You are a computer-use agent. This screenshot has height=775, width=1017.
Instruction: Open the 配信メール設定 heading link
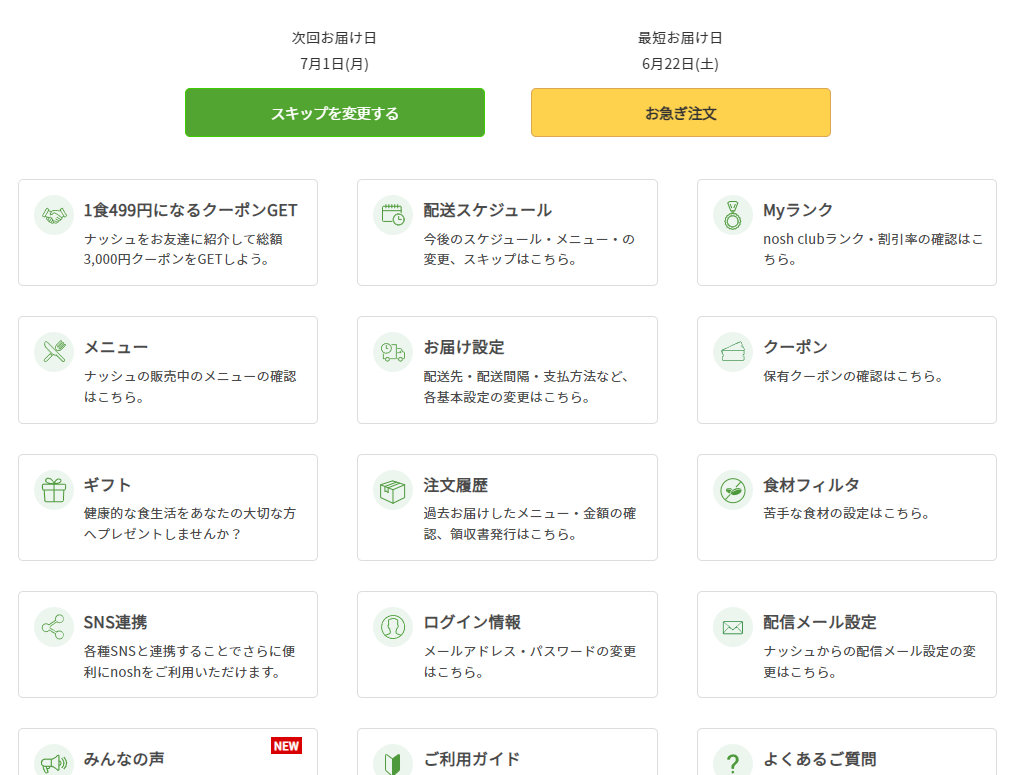click(820, 623)
